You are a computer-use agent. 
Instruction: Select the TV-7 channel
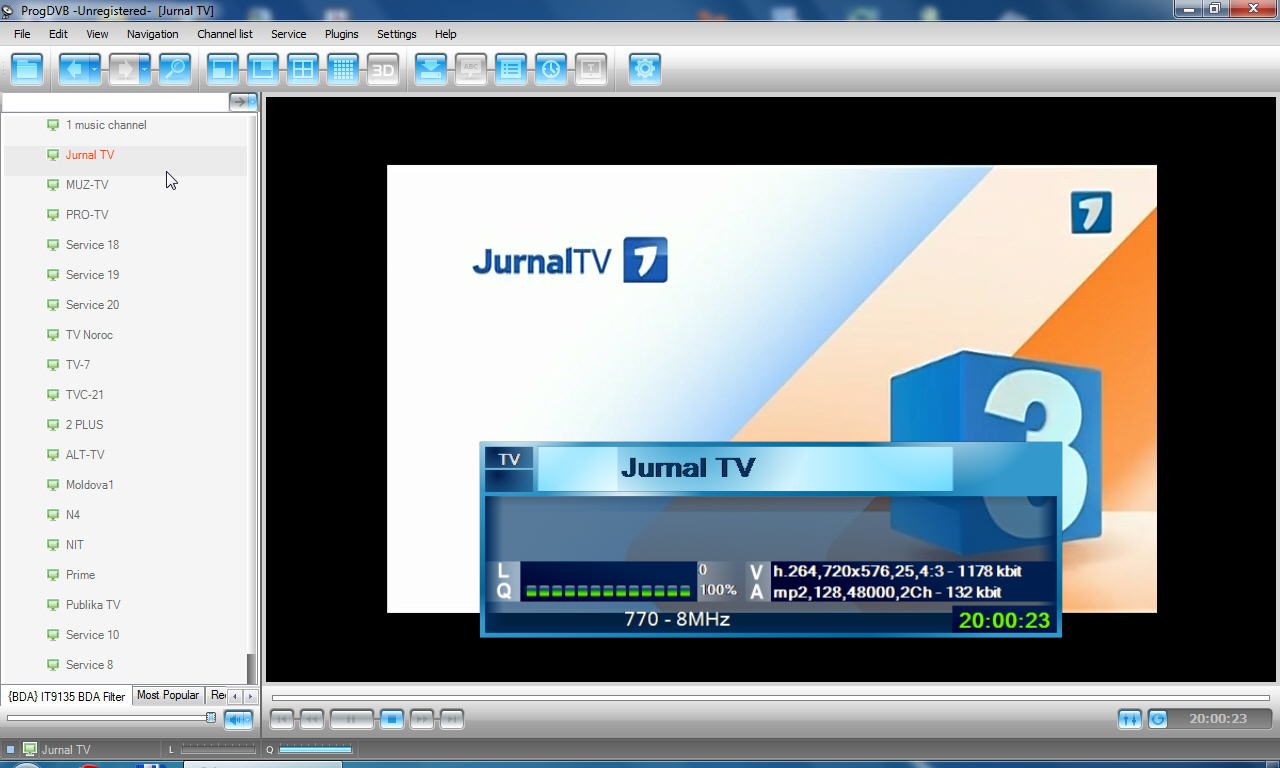tap(78, 365)
